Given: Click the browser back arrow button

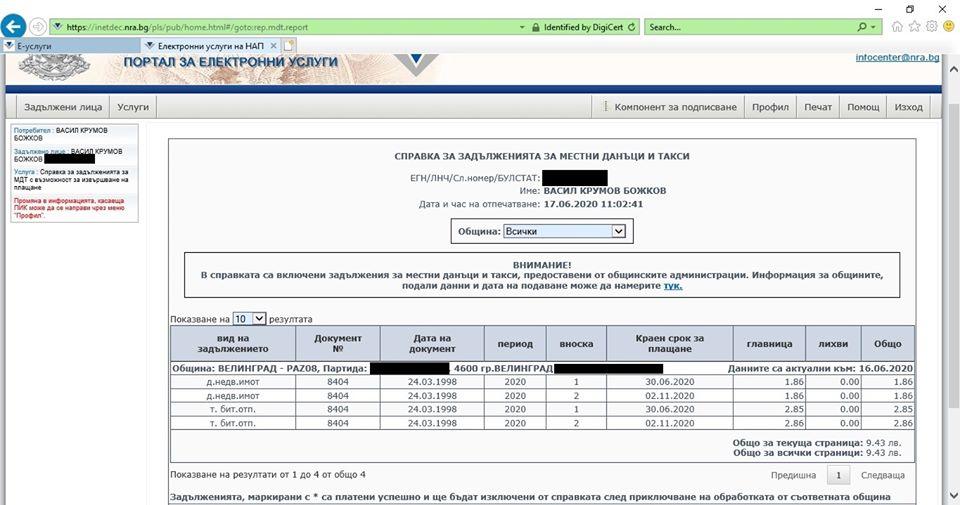Looking at the screenshot, I should pyautogui.click(x=14, y=27).
